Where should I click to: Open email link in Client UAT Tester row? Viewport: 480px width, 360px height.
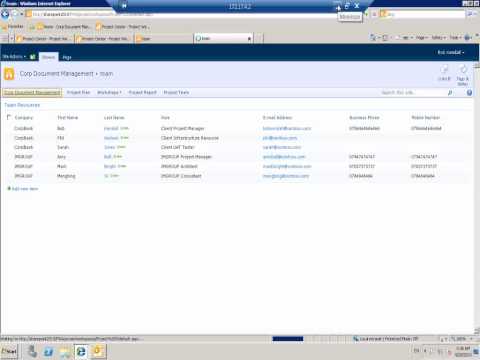tap(282, 147)
